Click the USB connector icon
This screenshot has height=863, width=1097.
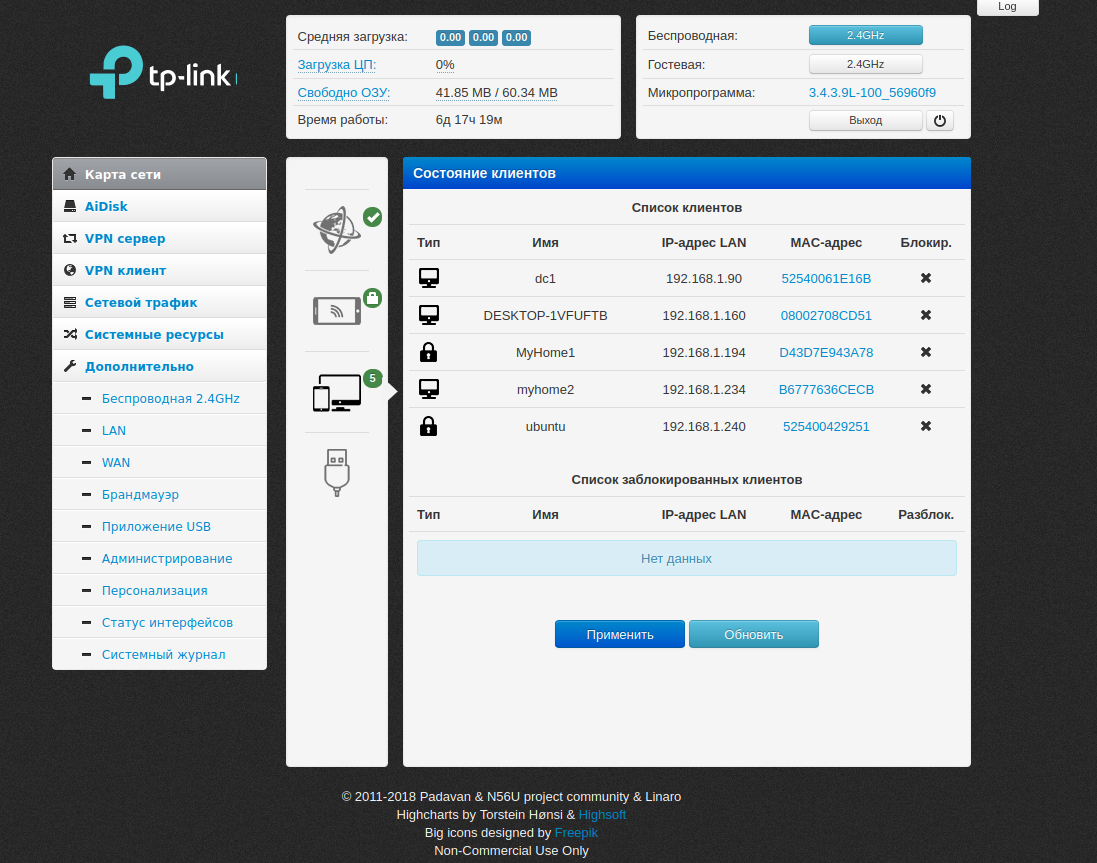pos(337,471)
